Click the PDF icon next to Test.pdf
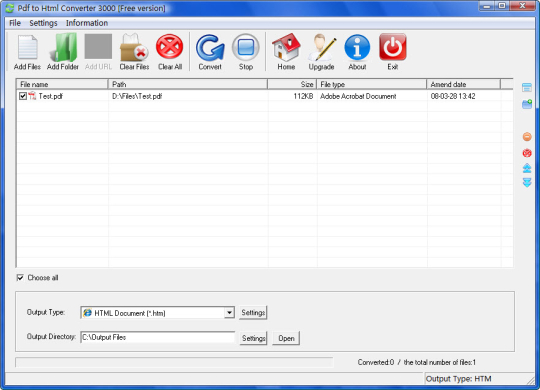This screenshot has height=390, width=540. coord(32,96)
